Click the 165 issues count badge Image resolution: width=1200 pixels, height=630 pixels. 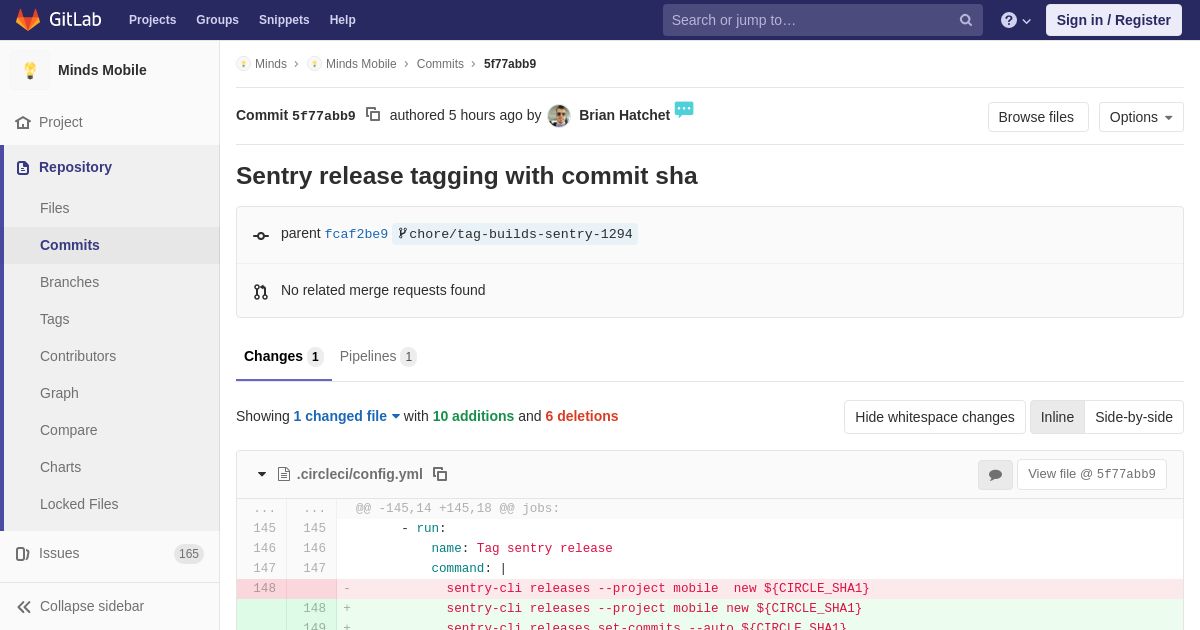pyautogui.click(x=189, y=554)
